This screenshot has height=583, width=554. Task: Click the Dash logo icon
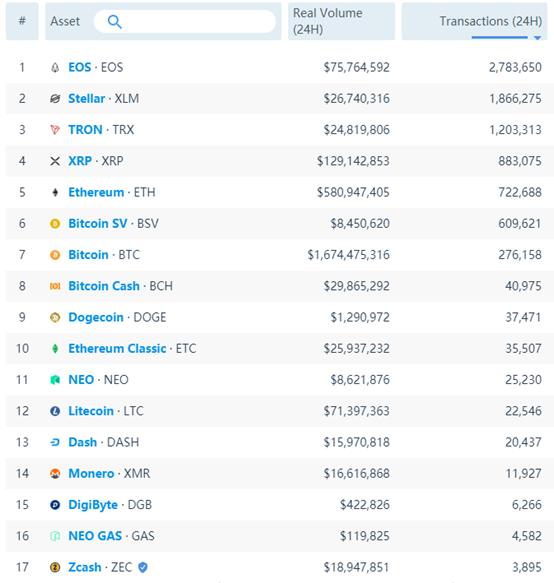(55, 442)
